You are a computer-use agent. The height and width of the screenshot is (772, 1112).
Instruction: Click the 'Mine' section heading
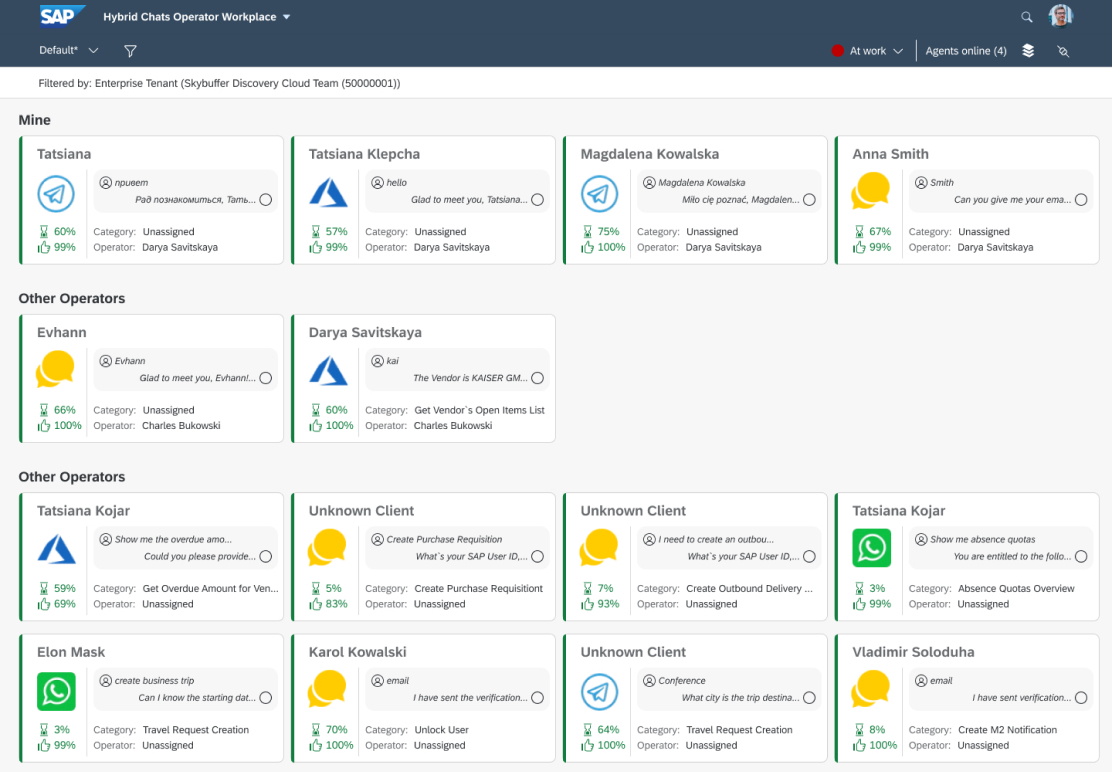(x=35, y=120)
